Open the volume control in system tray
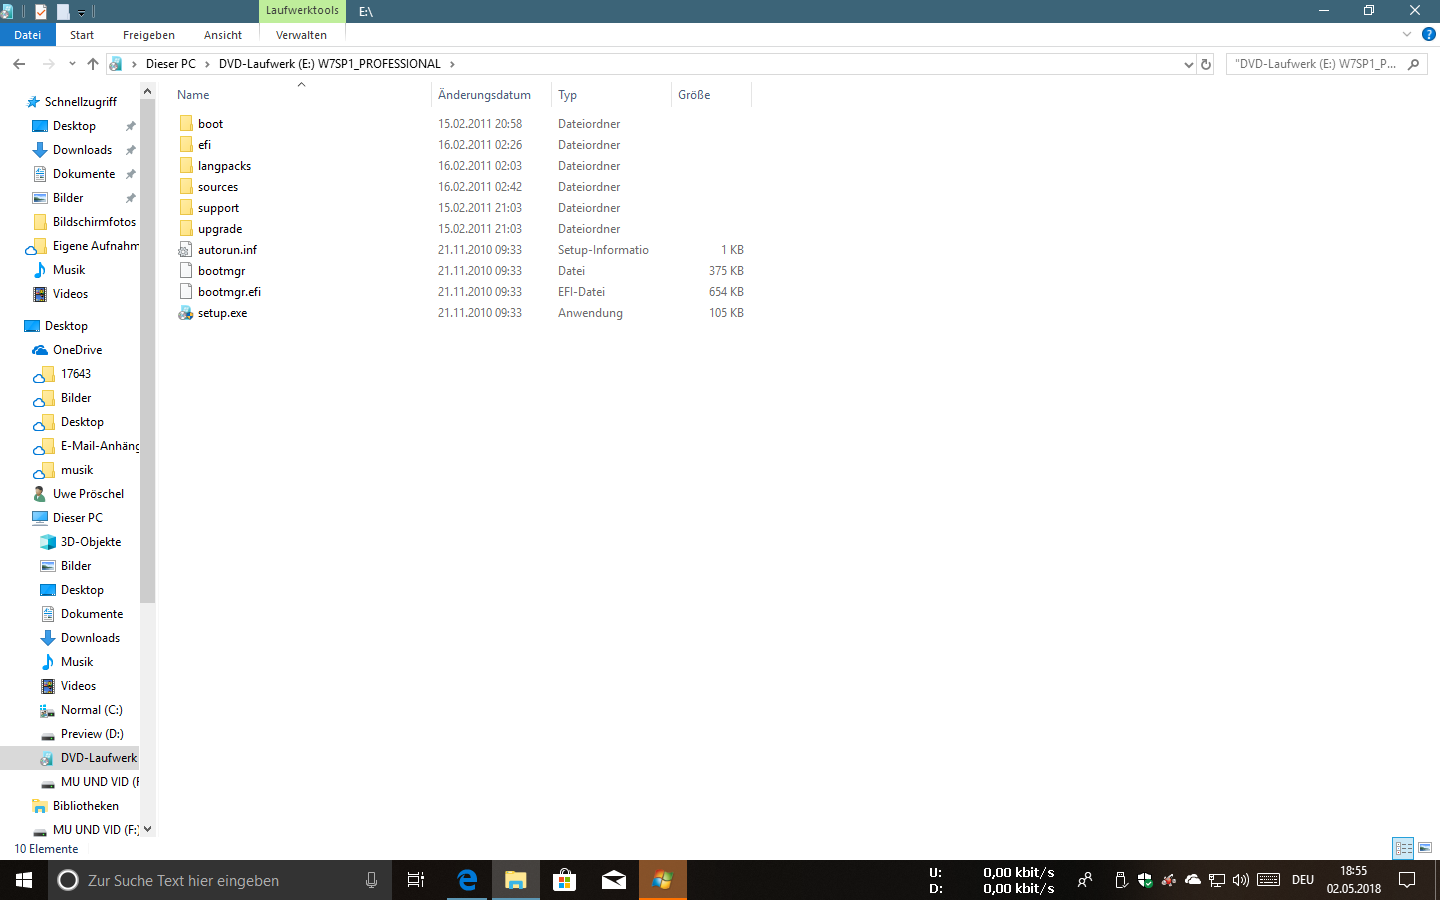1440x900 pixels. [1241, 880]
